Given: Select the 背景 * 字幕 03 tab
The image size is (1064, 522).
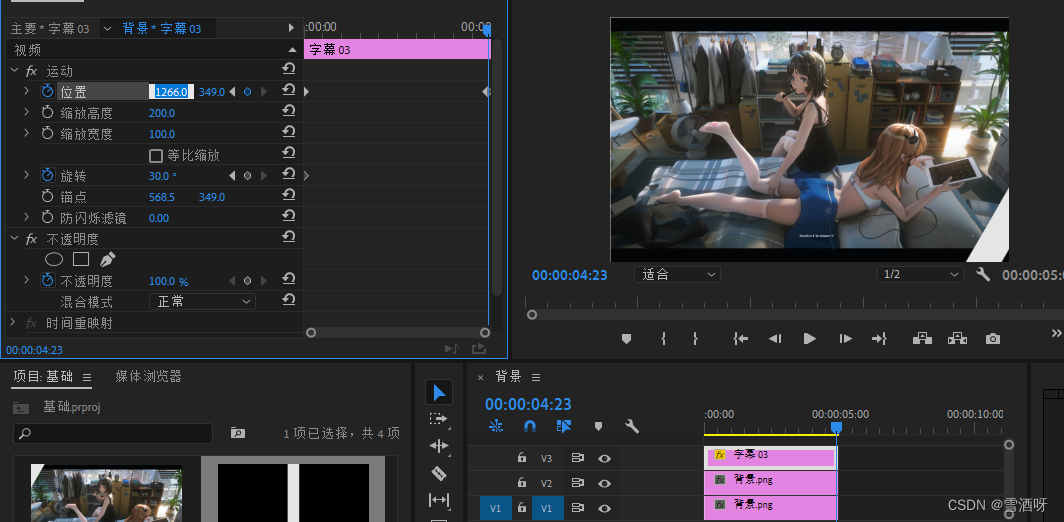Looking at the screenshot, I should [162, 29].
